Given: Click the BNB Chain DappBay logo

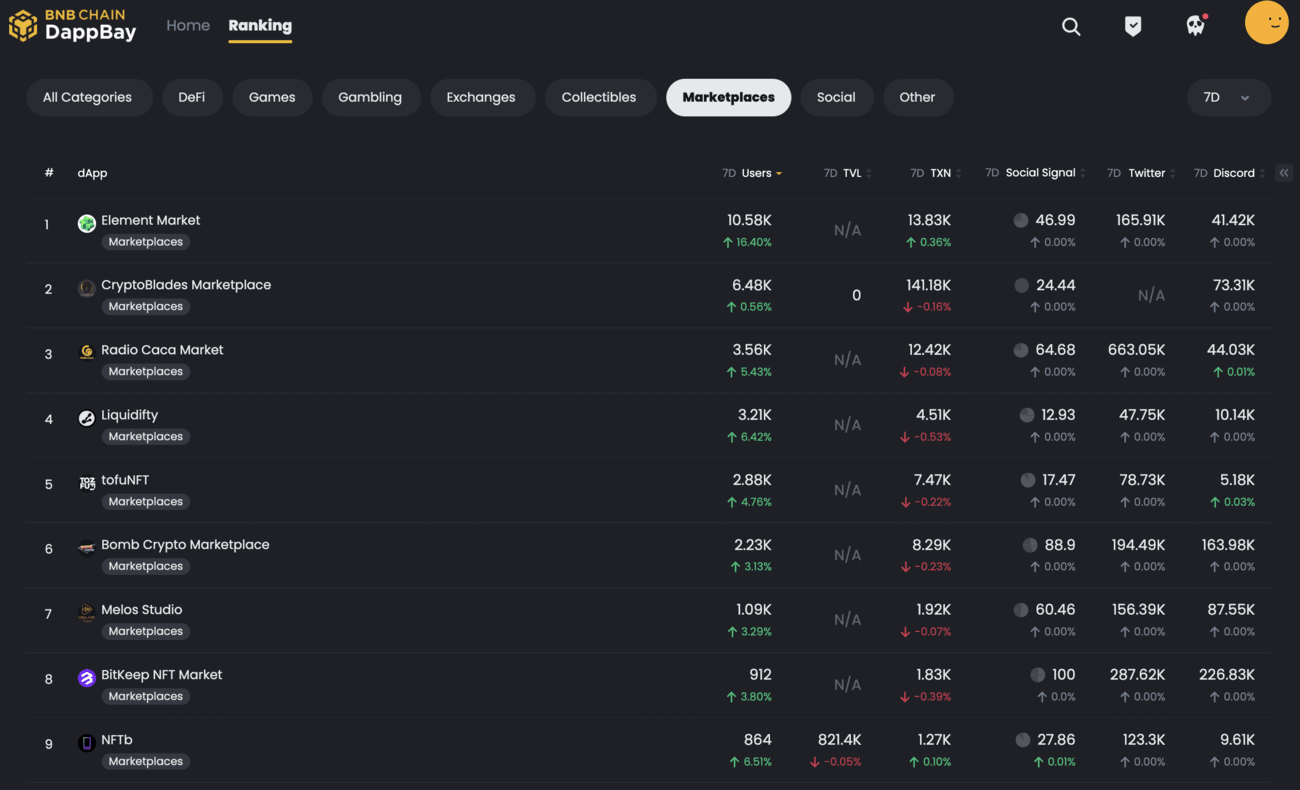Looking at the screenshot, I should (72, 26).
